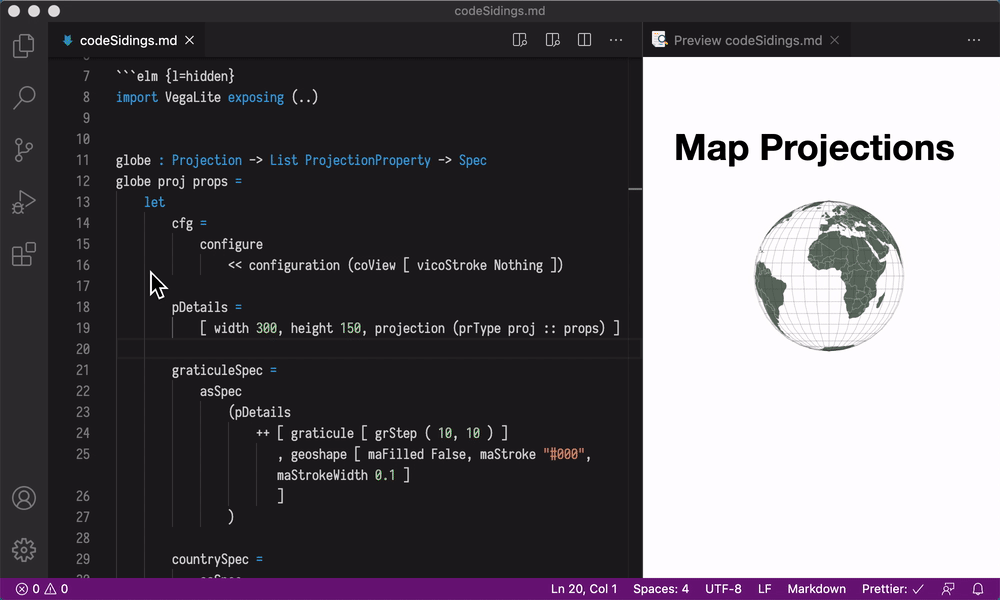Click 'let' keyword on line 13

154,202
